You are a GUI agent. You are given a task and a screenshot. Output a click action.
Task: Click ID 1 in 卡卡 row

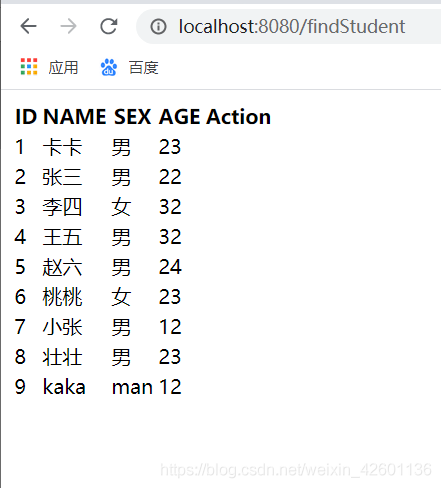pos(20,147)
